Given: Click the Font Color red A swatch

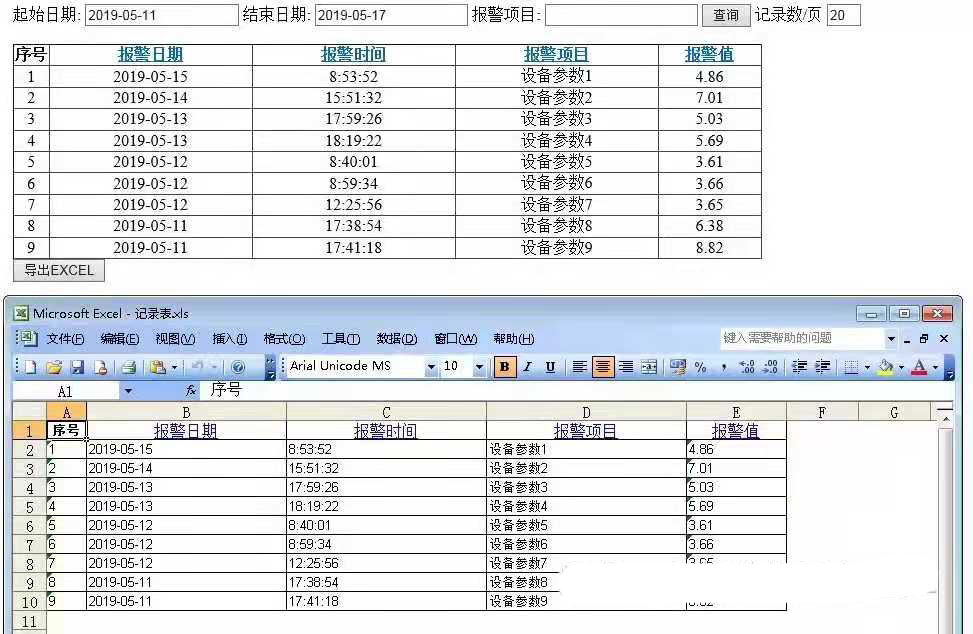Looking at the screenshot, I should [x=920, y=367].
